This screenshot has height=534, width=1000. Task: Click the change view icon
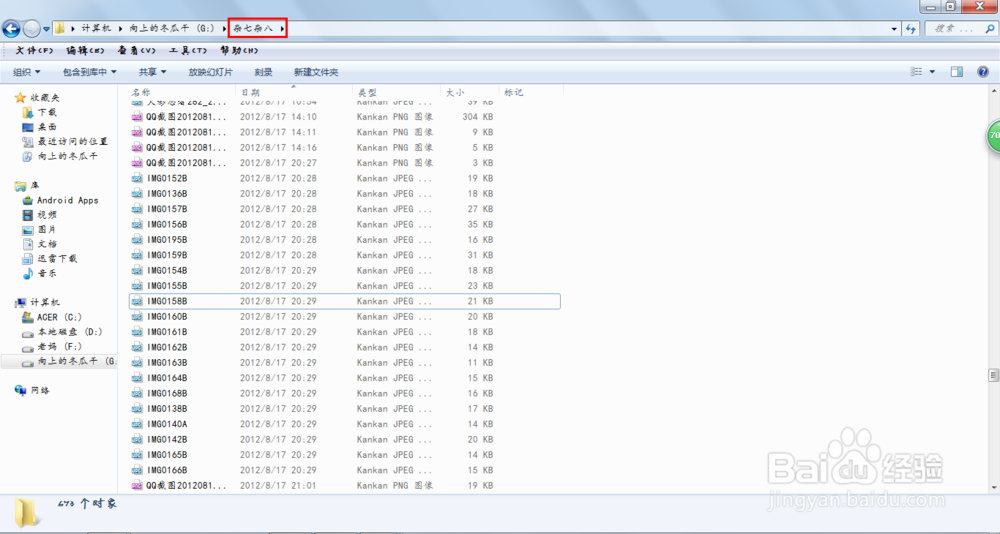[x=916, y=72]
